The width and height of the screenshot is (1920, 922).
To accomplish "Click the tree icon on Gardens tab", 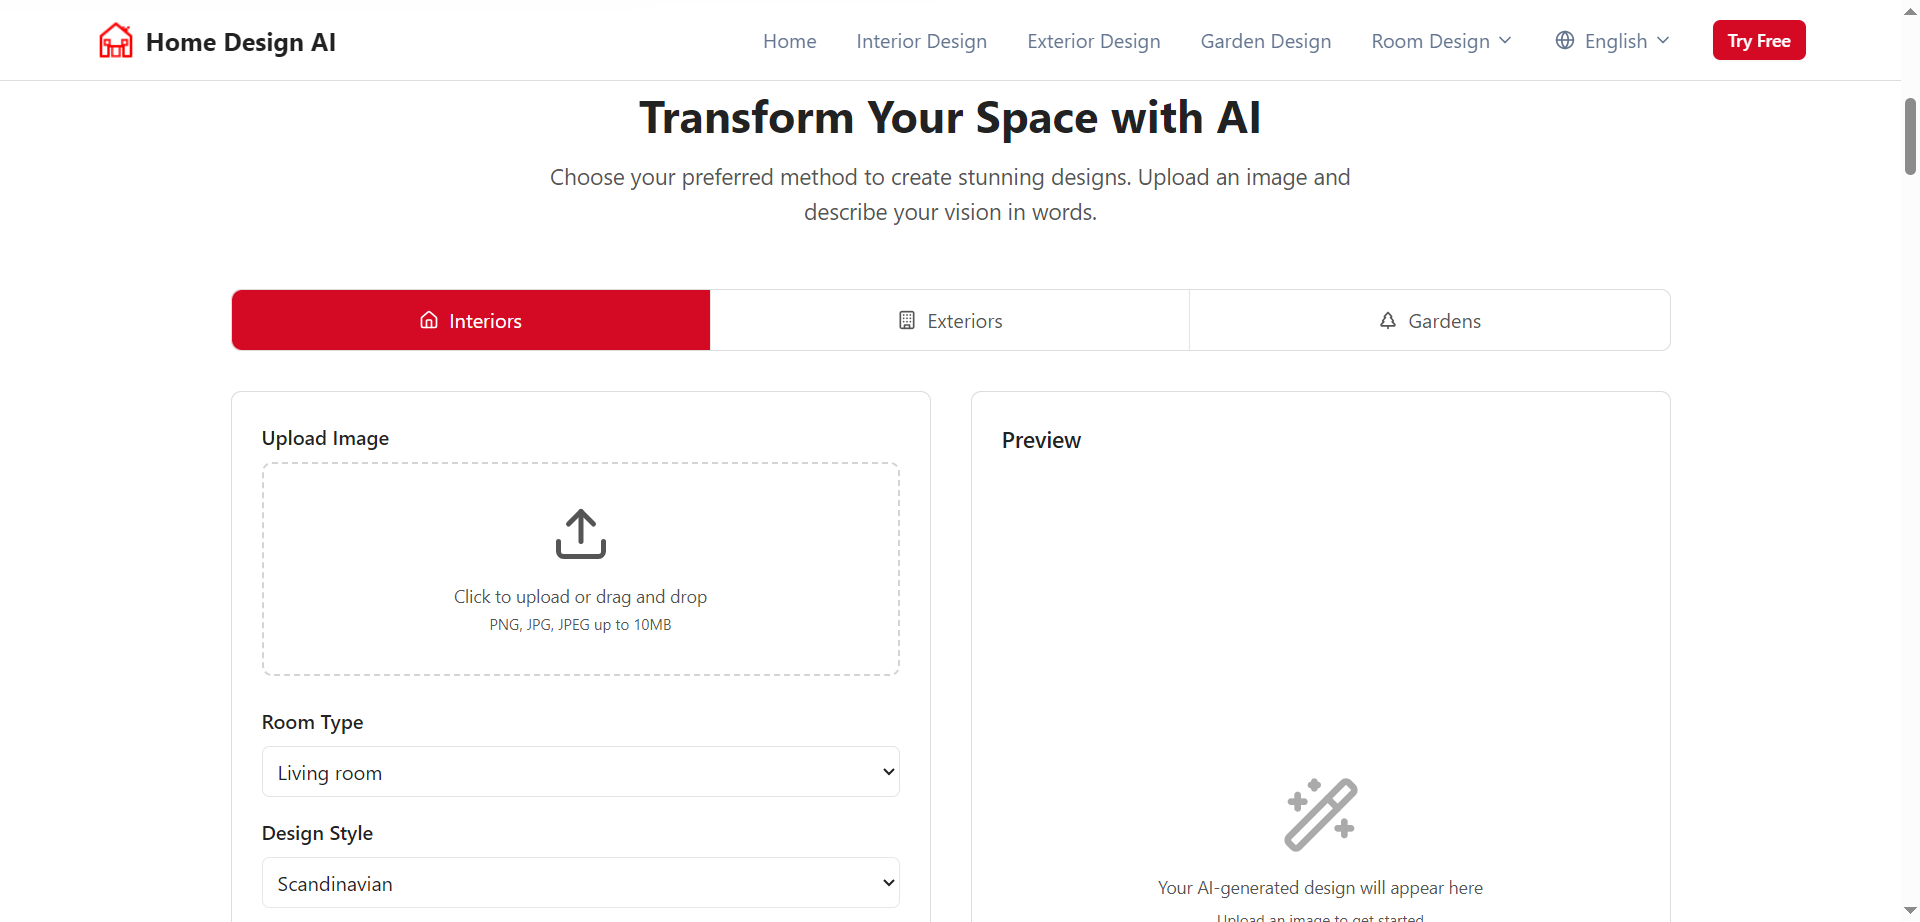I will point(1388,320).
